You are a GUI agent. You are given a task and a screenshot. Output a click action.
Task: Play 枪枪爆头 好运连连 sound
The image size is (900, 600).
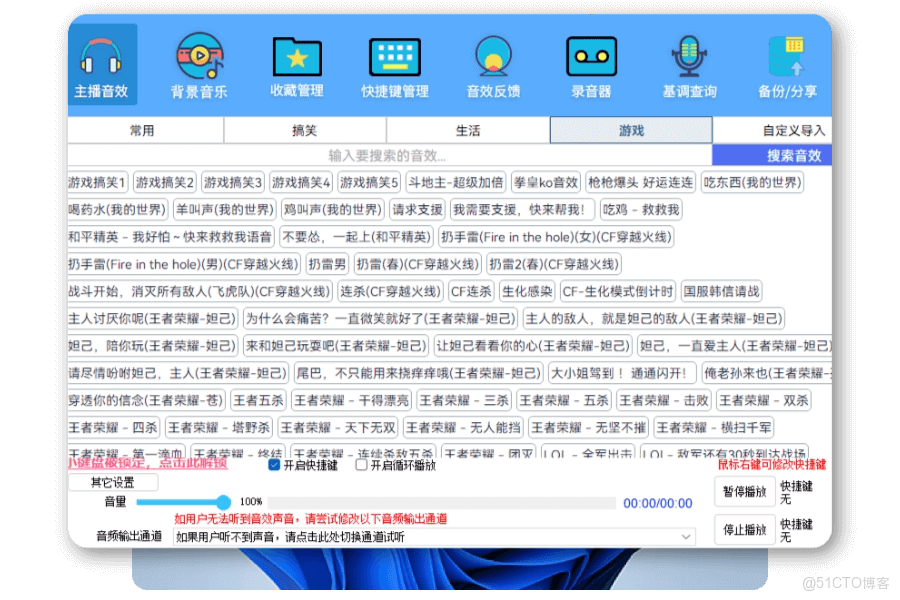641,183
